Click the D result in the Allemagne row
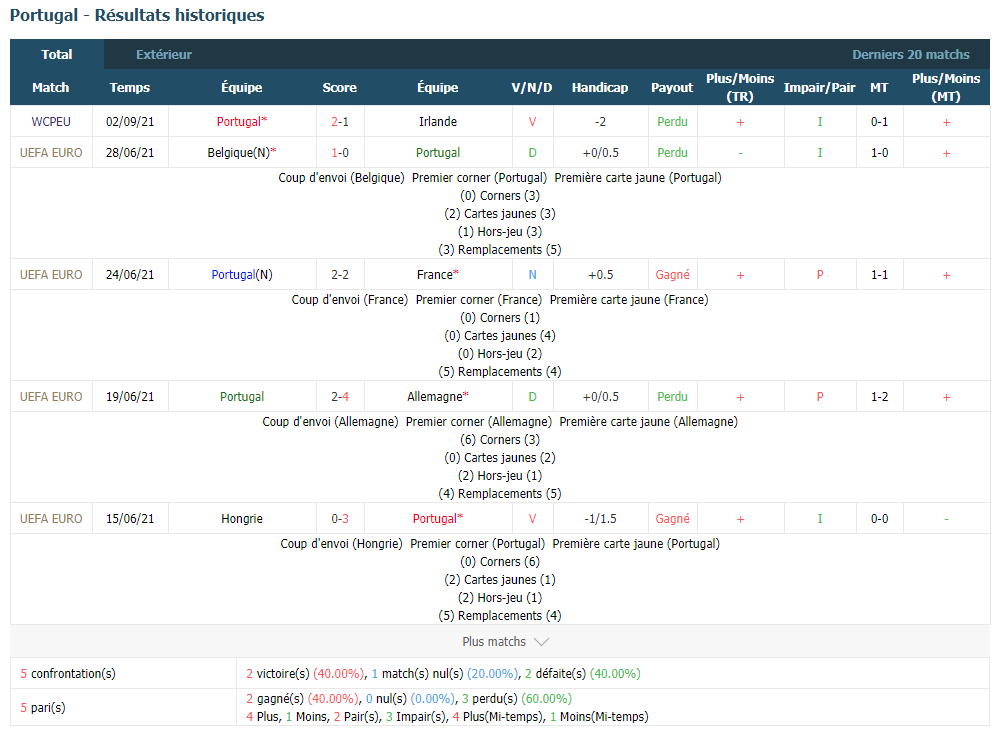Viewport: 999px width, 736px height. tap(532, 396)
